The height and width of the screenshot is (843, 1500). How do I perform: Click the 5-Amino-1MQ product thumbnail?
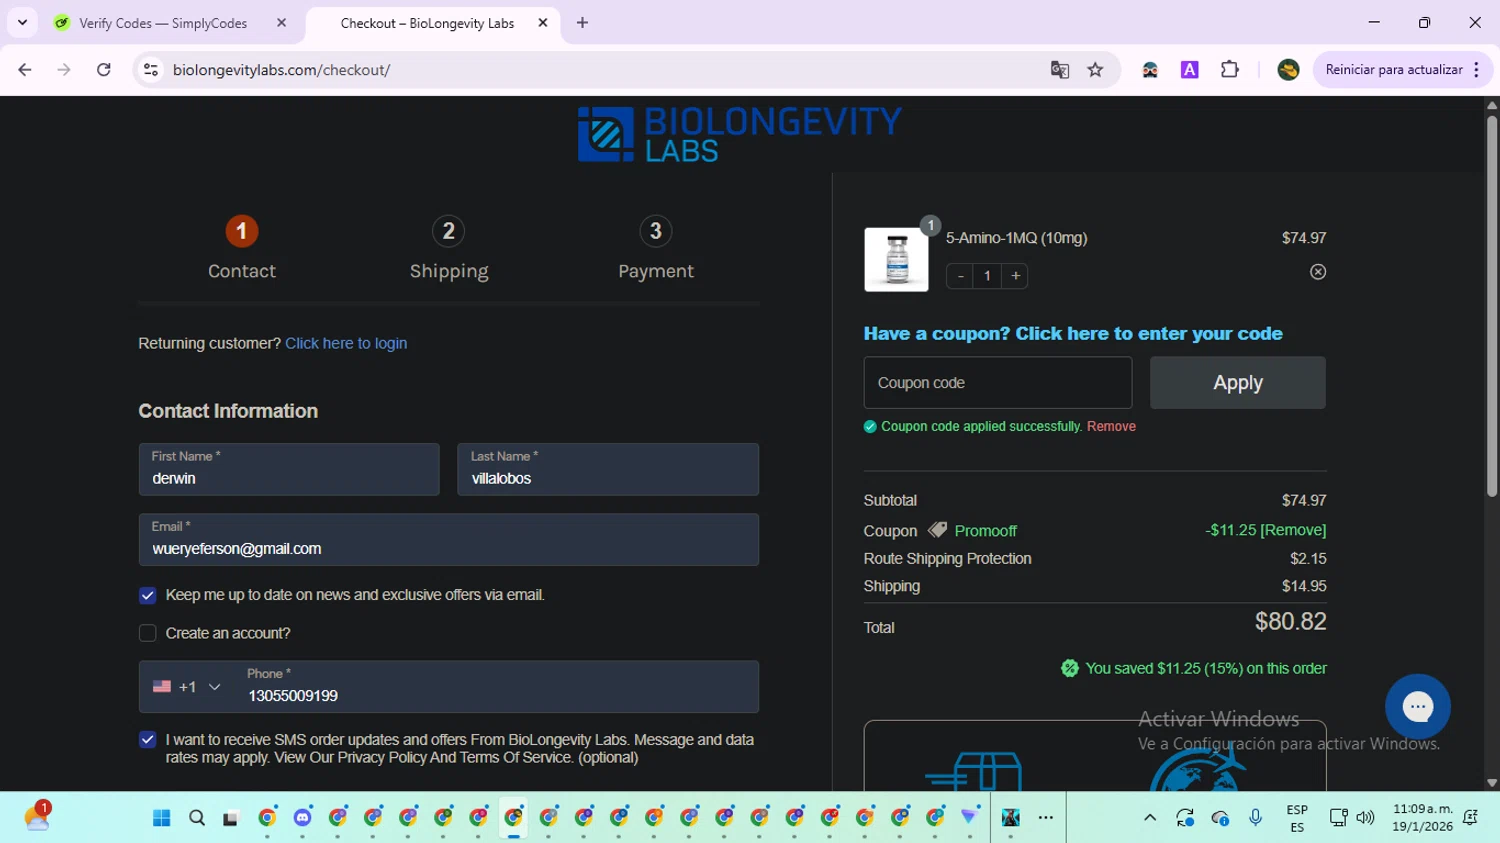pos(896,260)
